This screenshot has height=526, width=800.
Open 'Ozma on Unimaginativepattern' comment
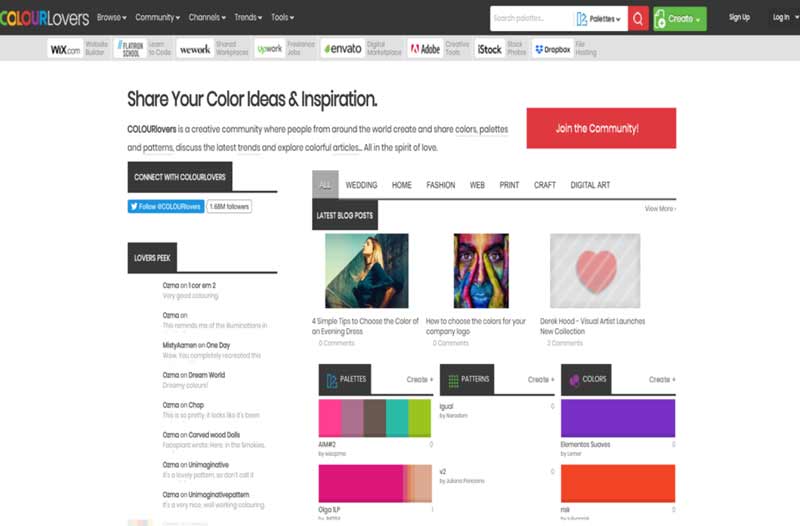[x=206, y=495]
